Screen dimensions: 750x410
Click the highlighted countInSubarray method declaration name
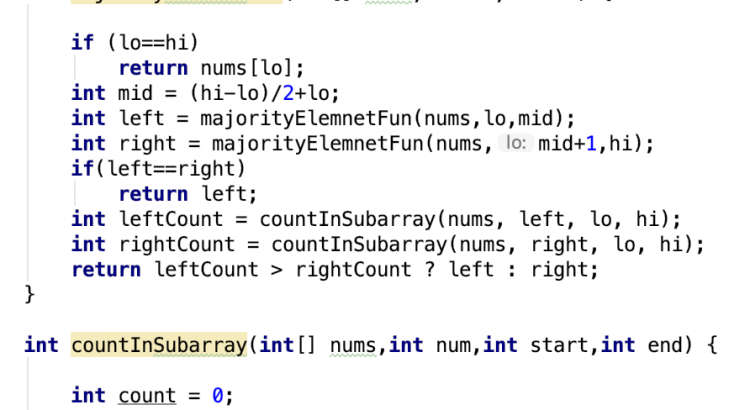(x=159, y=346)
